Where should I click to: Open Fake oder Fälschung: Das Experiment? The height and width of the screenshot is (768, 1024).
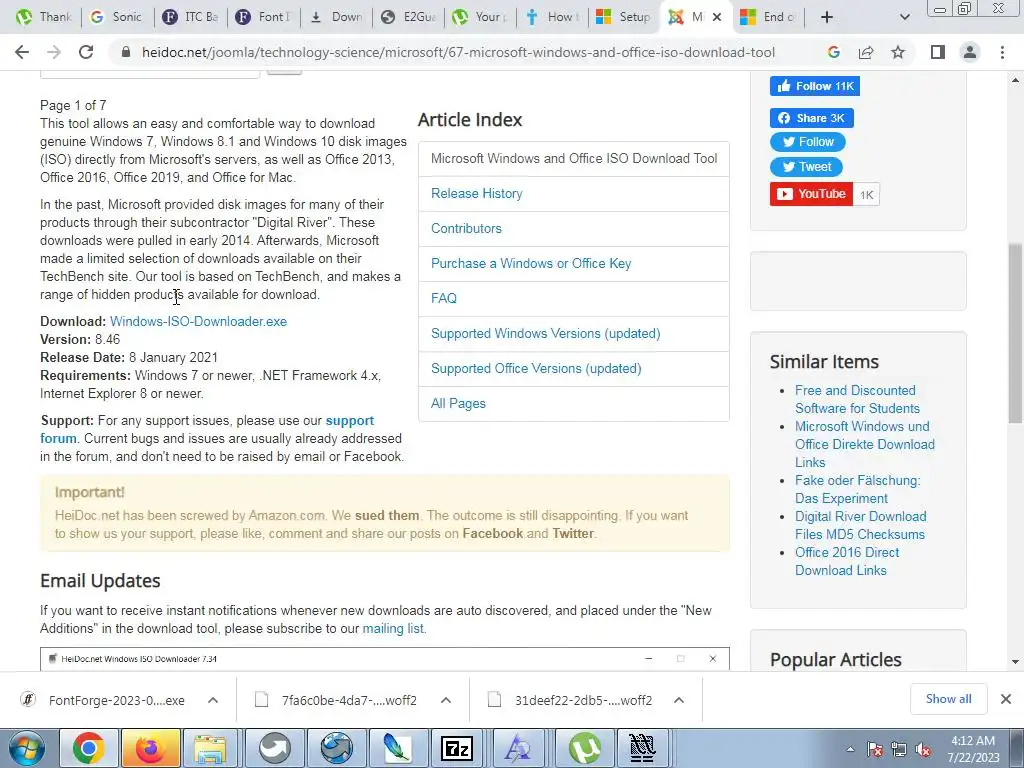click(x=857, y=489)
